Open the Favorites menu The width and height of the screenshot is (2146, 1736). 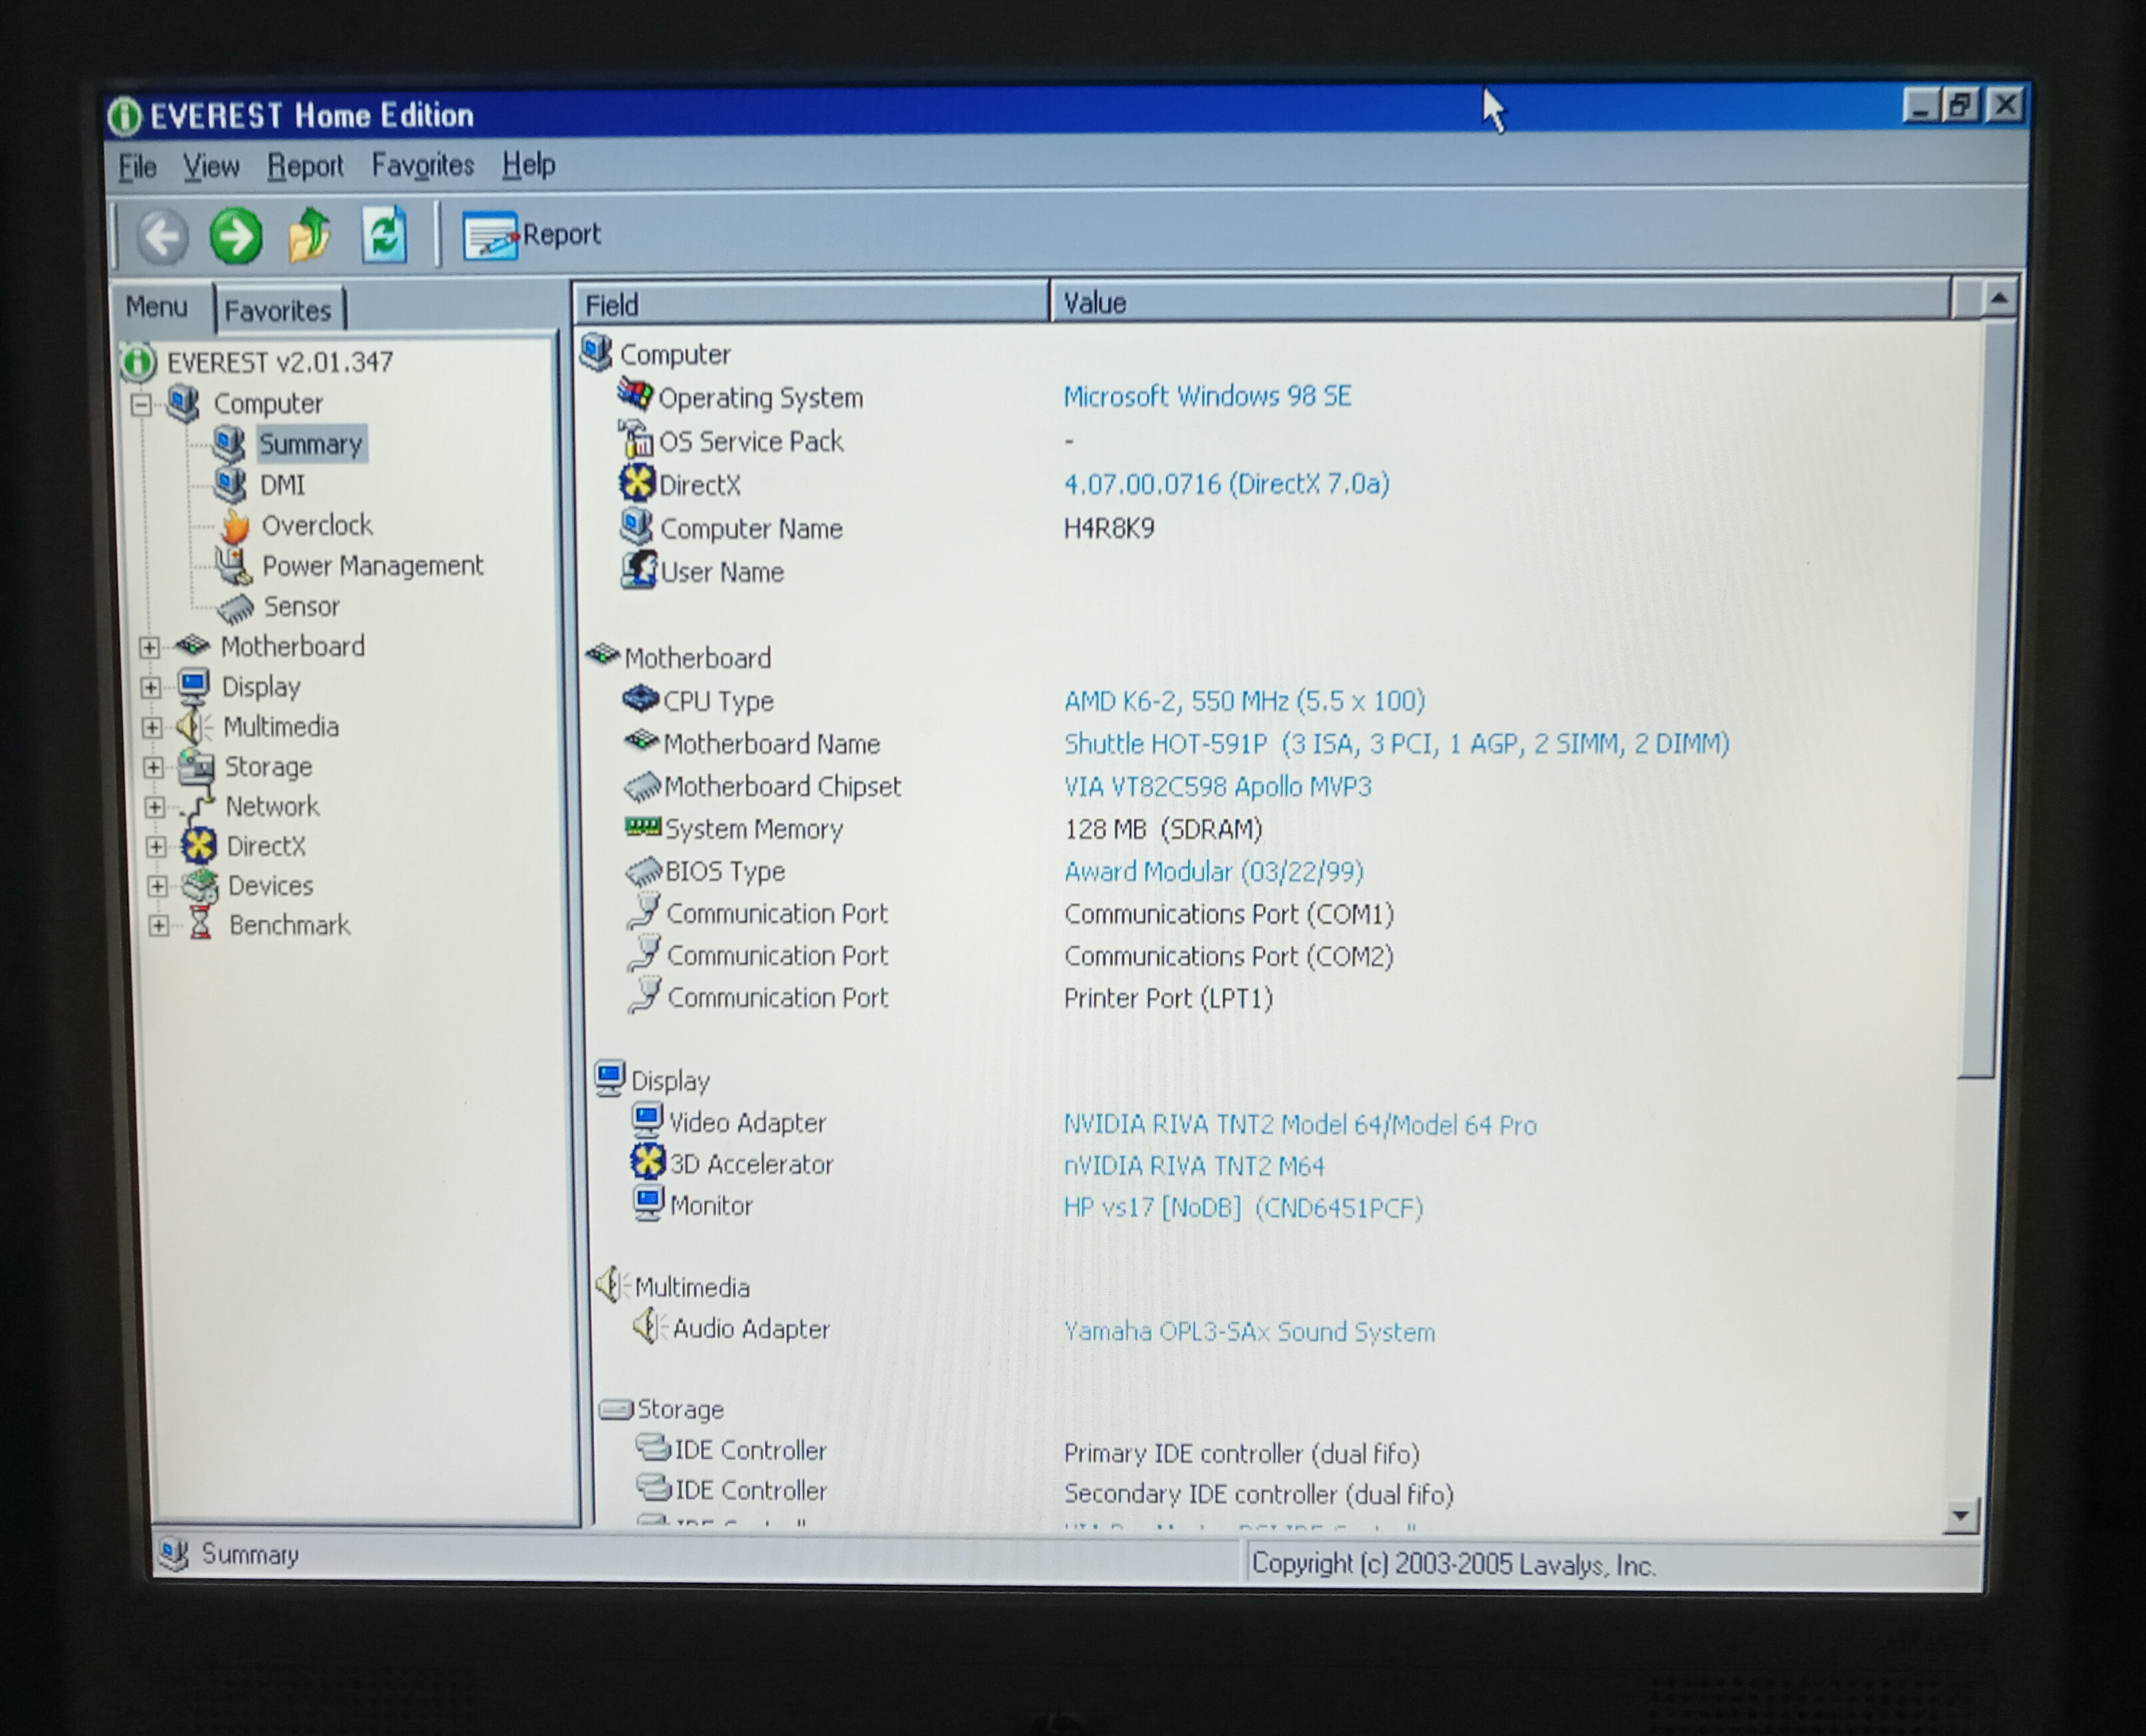(x=422, y=165)
